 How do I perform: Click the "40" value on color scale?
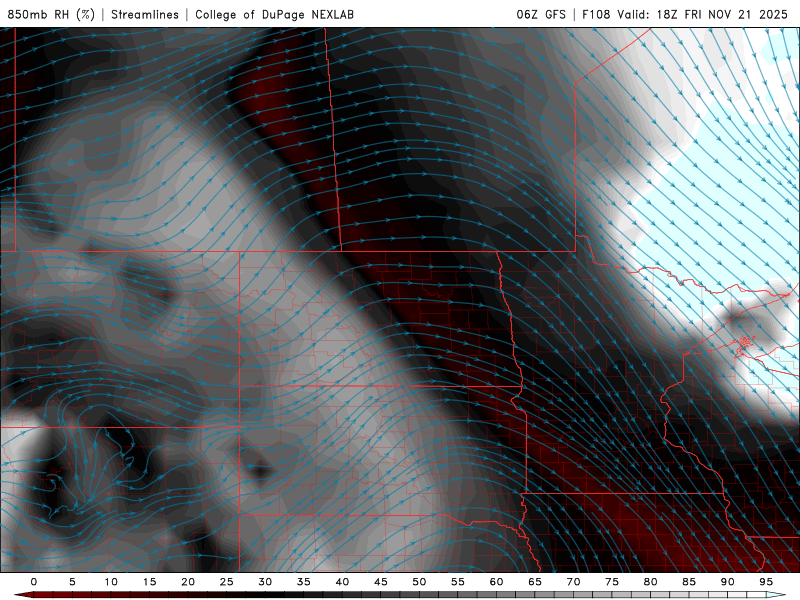click(x=342, y=582)
